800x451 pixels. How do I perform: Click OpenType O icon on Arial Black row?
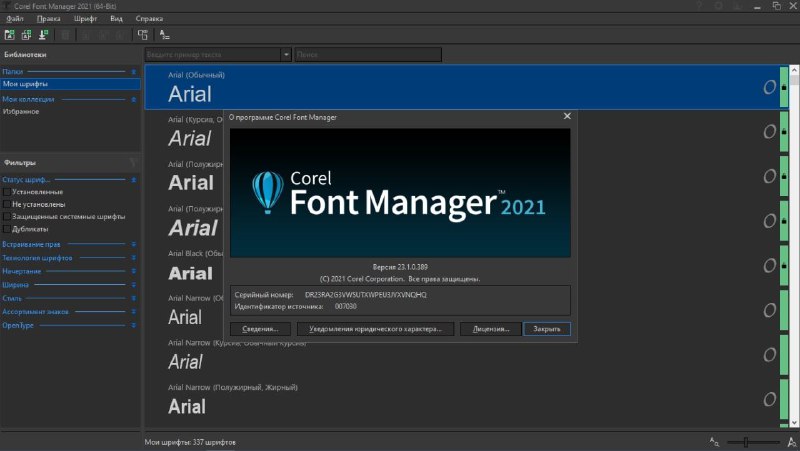(769, 265)
